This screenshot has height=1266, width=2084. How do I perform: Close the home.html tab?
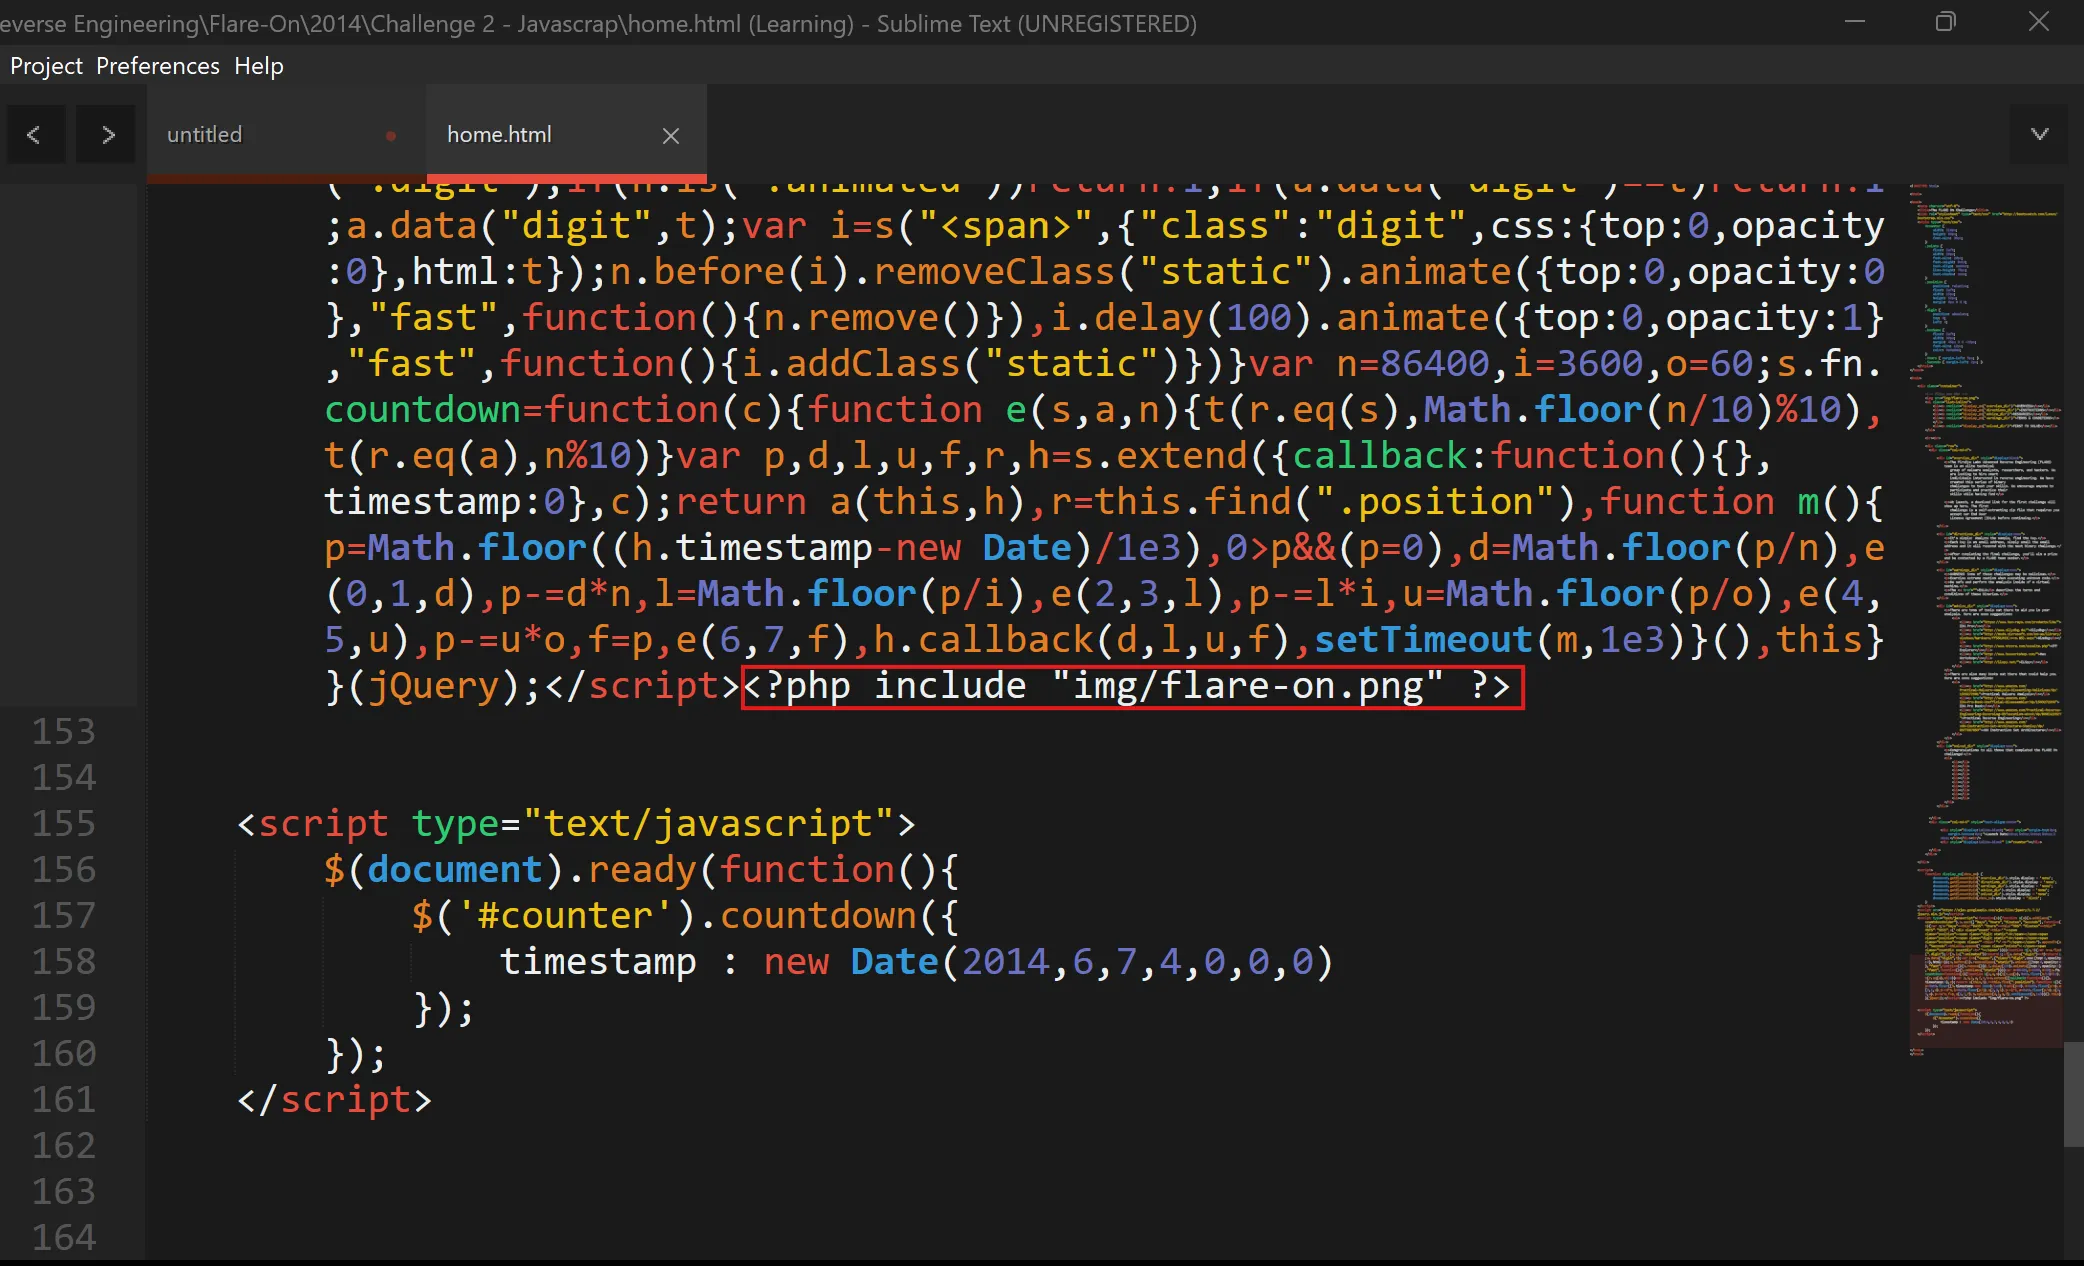pos(670,135)
